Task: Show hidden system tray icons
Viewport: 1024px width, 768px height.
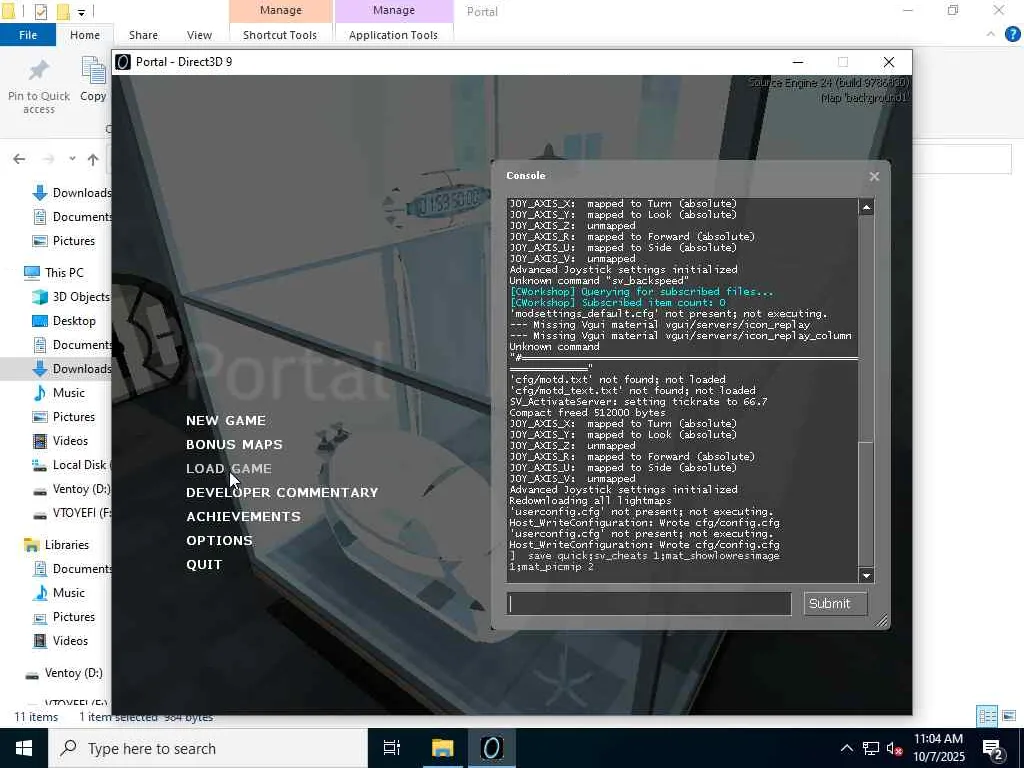Action: point(846,748)
